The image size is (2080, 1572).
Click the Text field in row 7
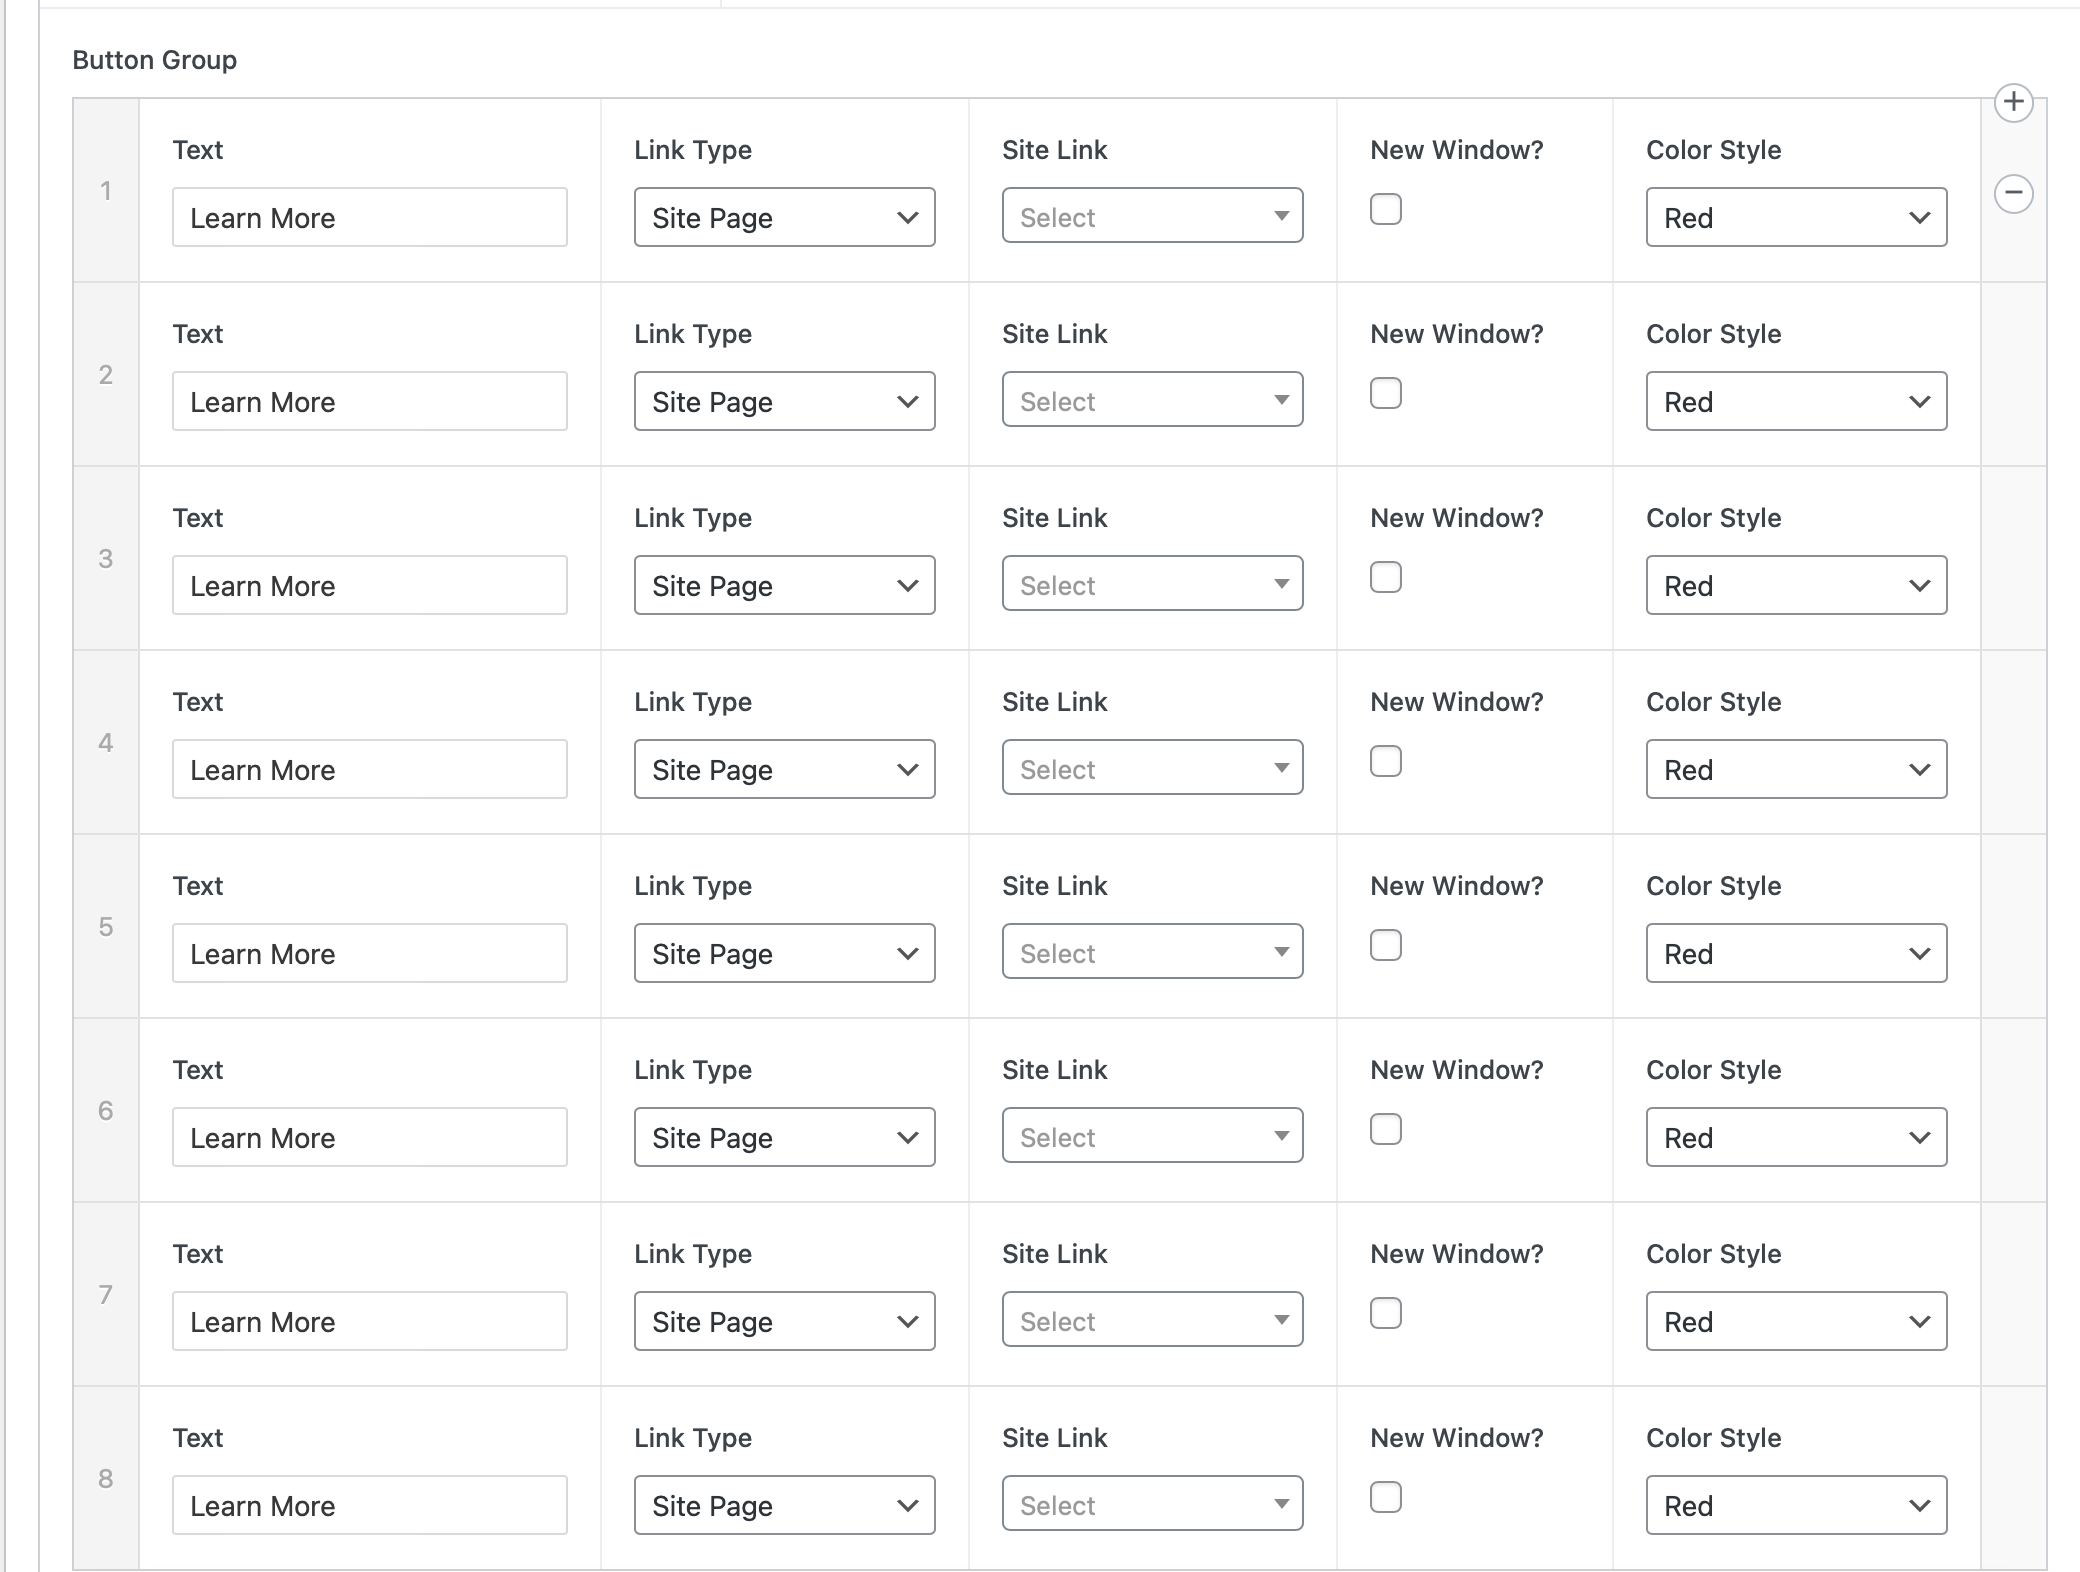(x=369, y=1321)
